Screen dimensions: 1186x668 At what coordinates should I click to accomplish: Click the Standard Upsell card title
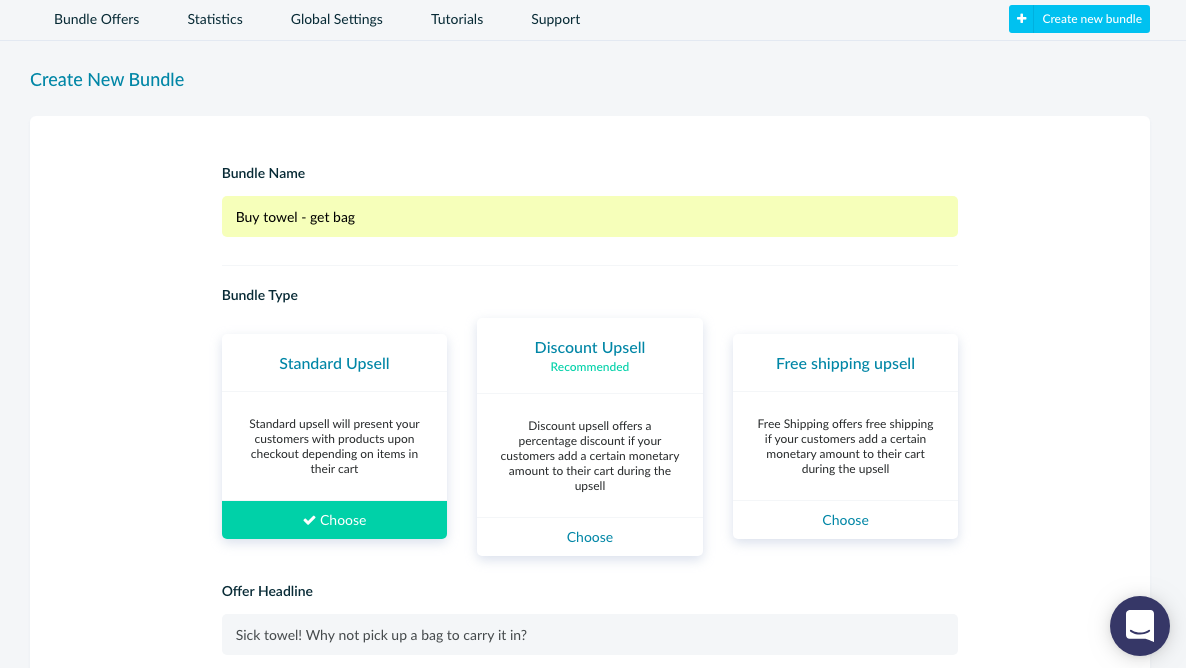pyautogui.click(x=334, y=363)
